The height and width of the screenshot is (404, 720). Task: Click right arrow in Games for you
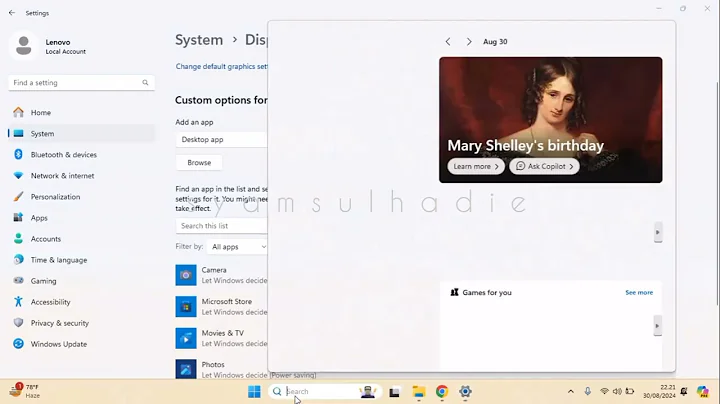tap(658, 326)
